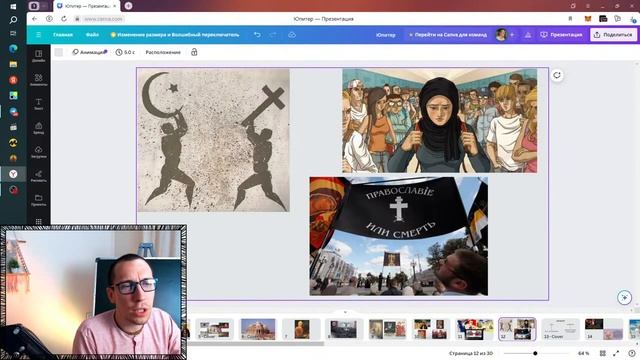Image resolution: width=640 pixels, height=360 pixels.
Task: Select the black banner photo on slide
Action: [398, 236]
